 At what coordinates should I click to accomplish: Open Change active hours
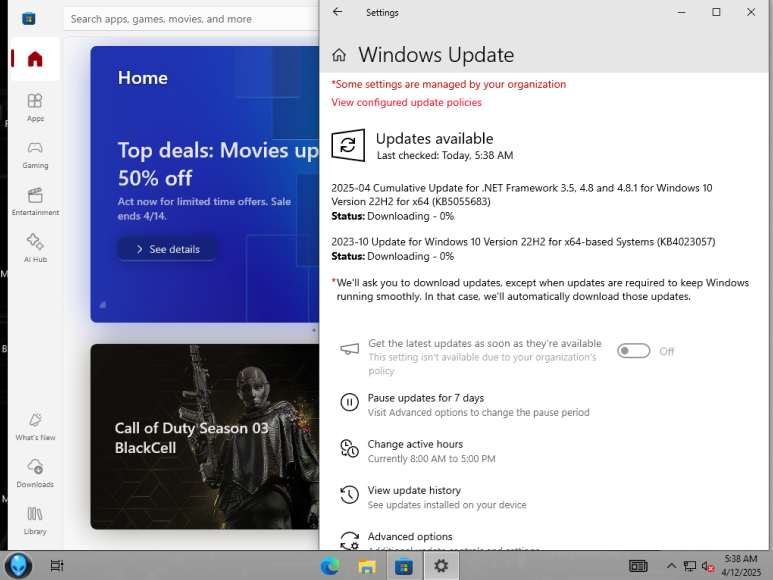415,444
